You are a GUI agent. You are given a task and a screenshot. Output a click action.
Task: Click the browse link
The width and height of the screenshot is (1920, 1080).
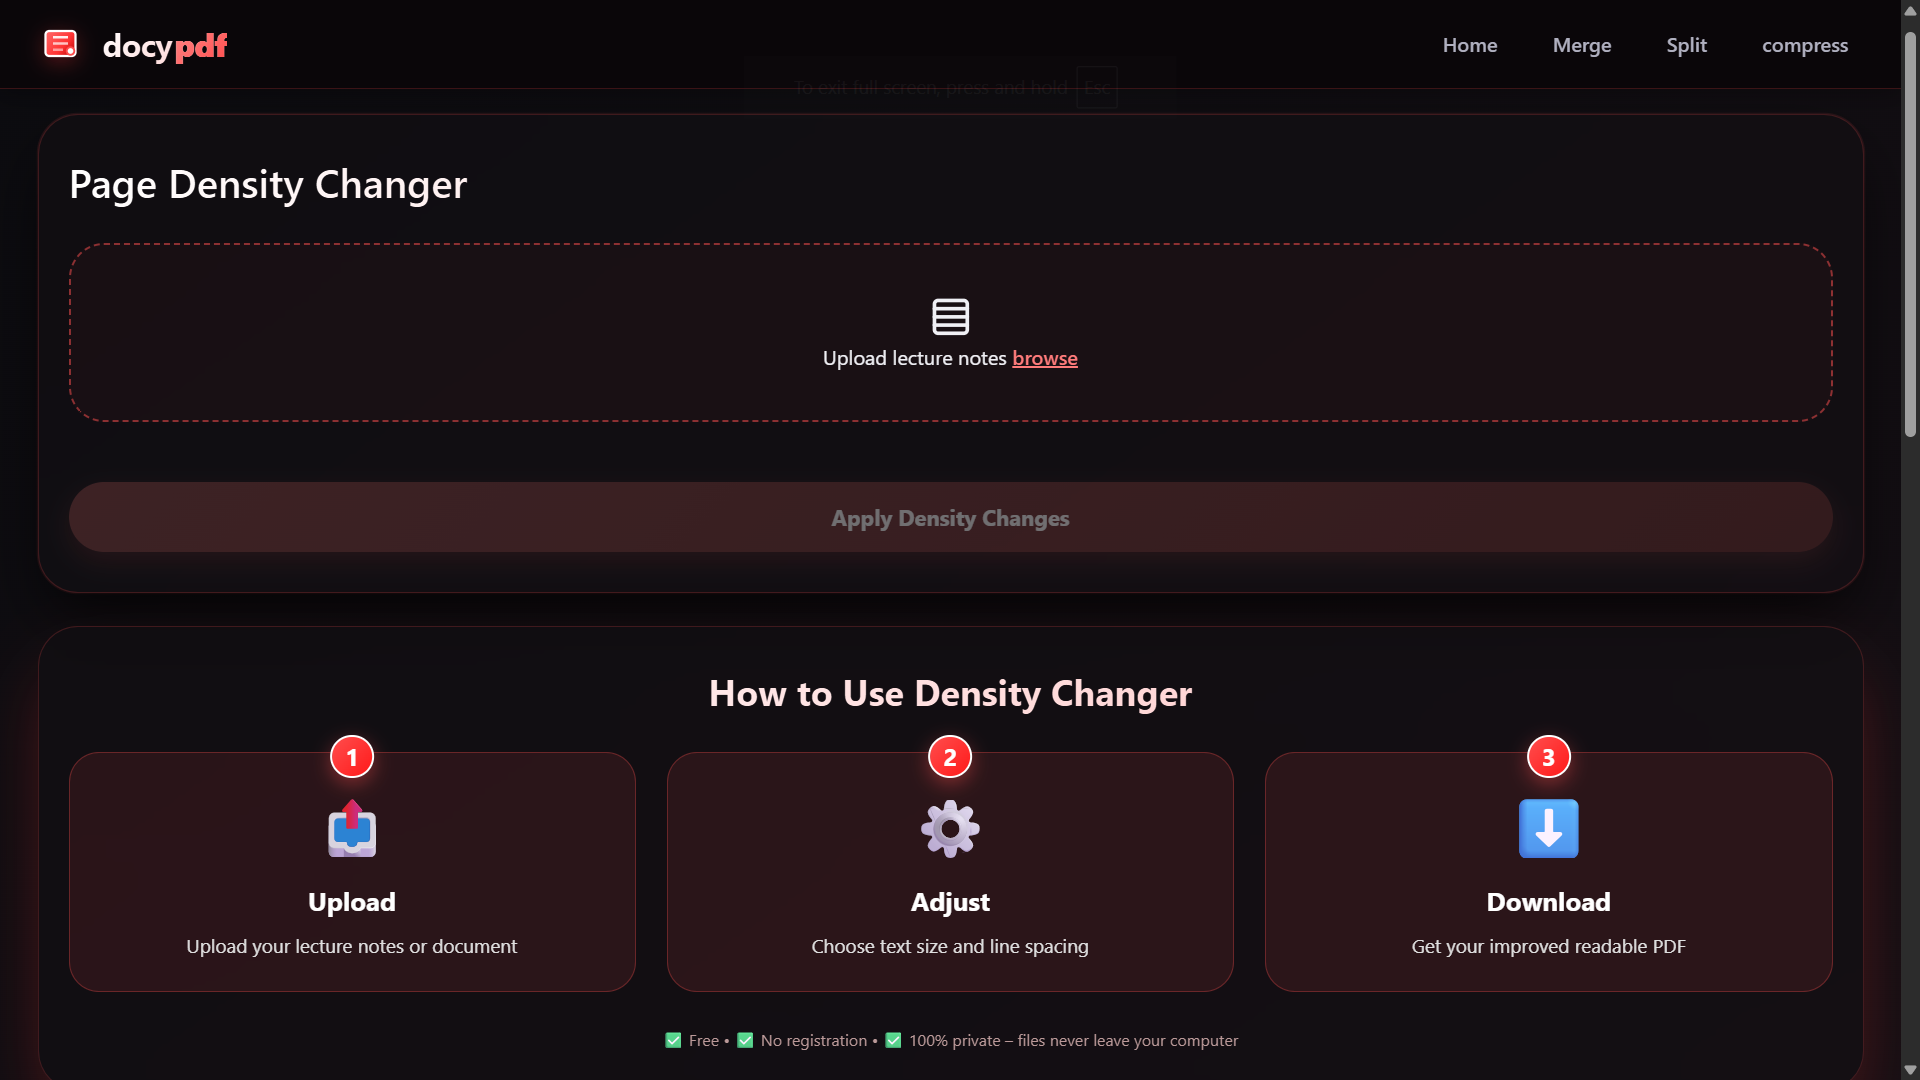tap(1044, 358)
